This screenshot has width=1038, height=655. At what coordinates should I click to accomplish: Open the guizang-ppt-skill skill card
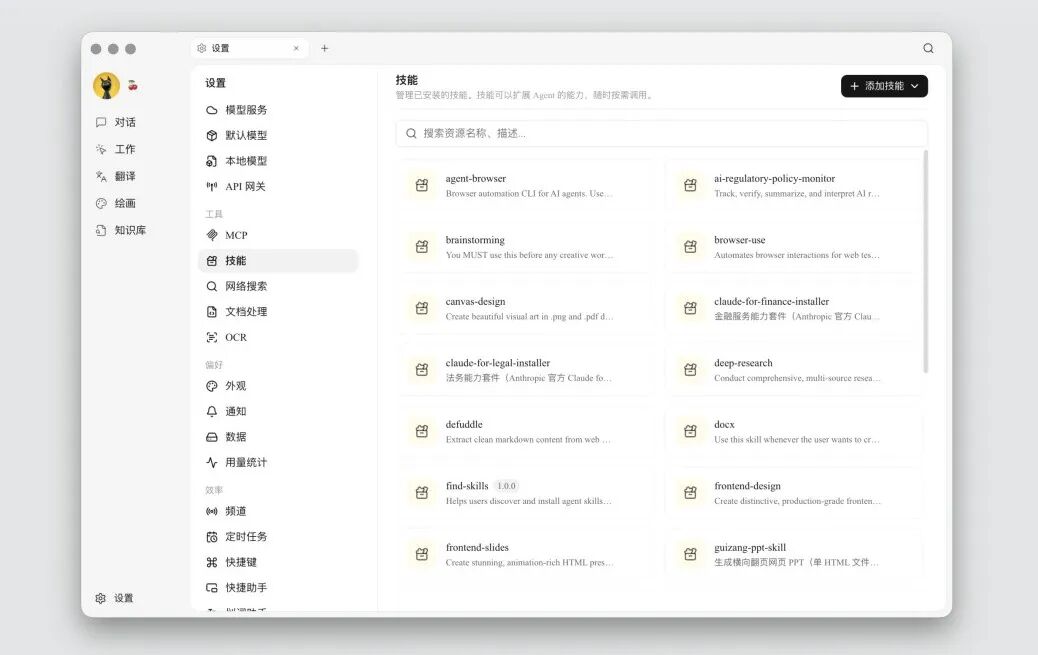click(x=792, y=555)
